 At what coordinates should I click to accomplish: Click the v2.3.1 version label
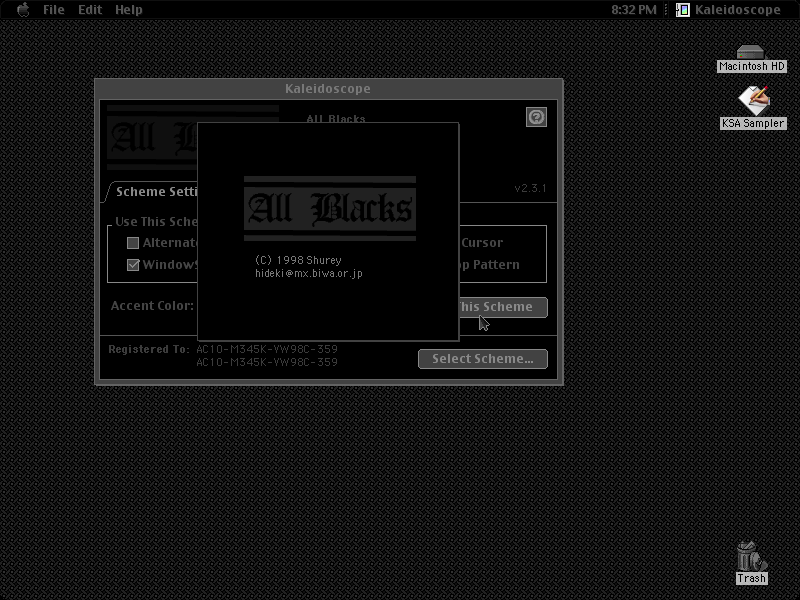(x=530, y=188)
